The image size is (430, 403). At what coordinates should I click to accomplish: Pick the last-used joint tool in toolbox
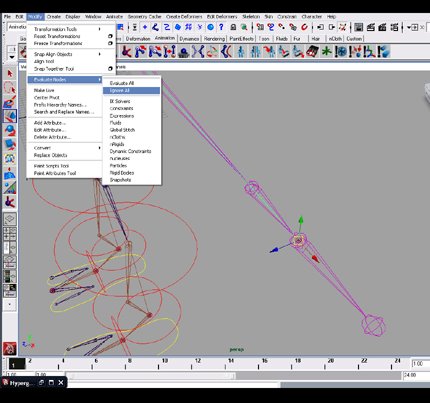pyautogui.click(x=10, y=202)
